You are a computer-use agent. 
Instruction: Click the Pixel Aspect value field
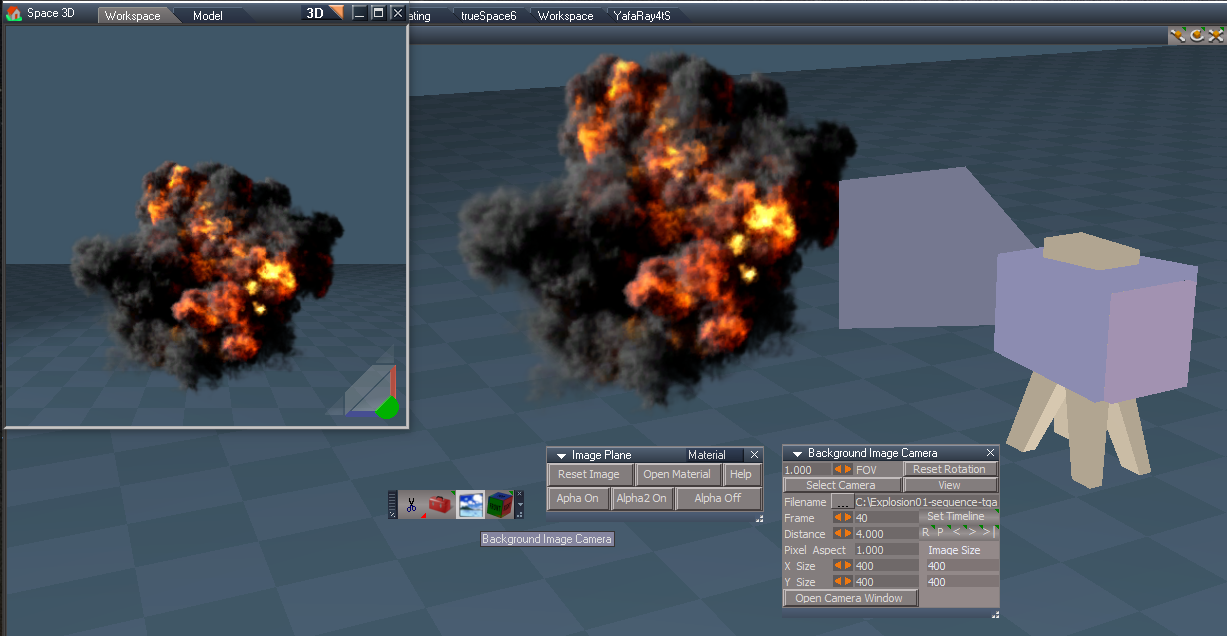pos(886,550)
